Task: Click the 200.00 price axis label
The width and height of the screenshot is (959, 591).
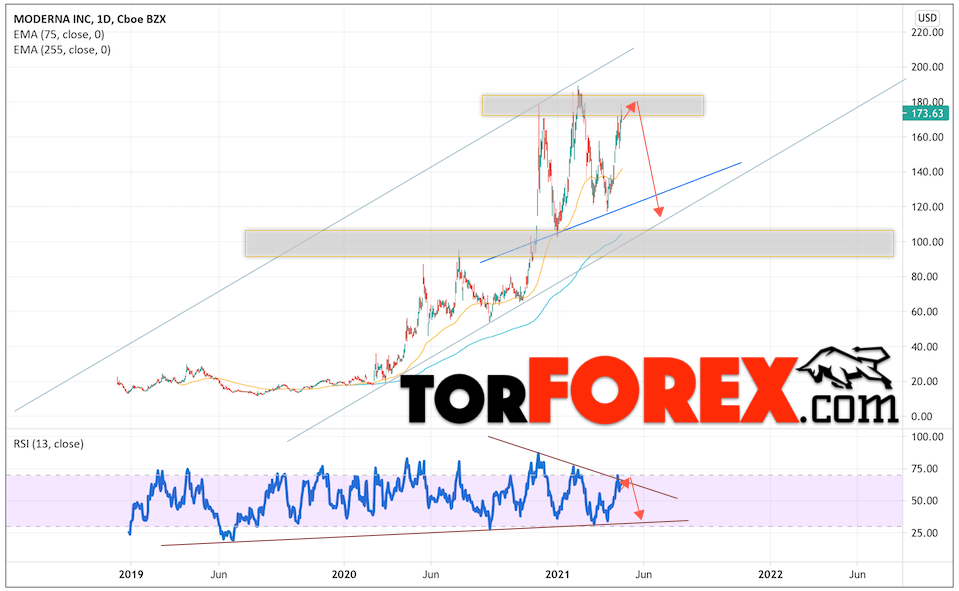Action: click(927, 67)
